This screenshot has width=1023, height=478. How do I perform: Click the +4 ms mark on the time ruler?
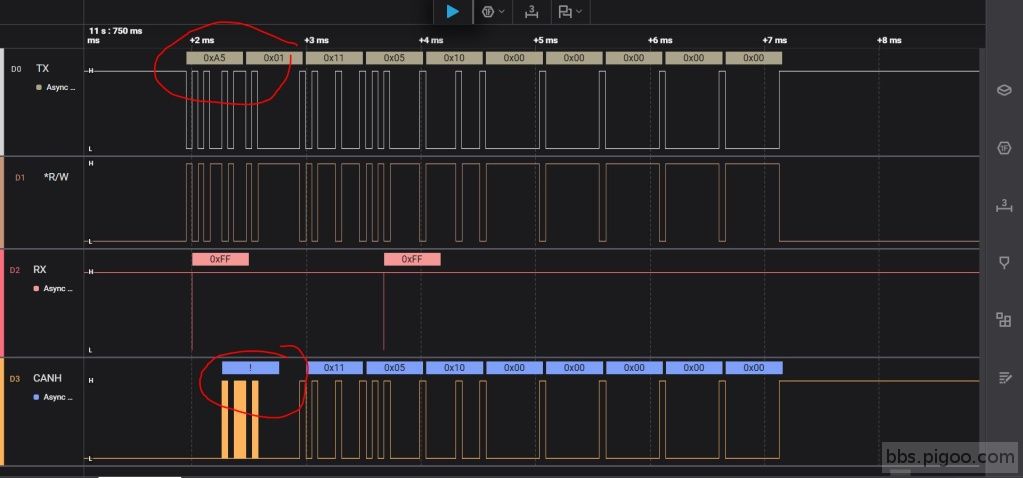point(431,40)
